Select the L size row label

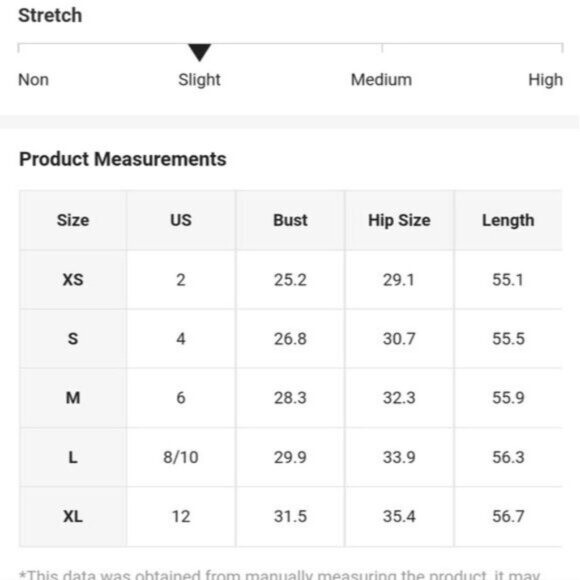pos(73,458)
